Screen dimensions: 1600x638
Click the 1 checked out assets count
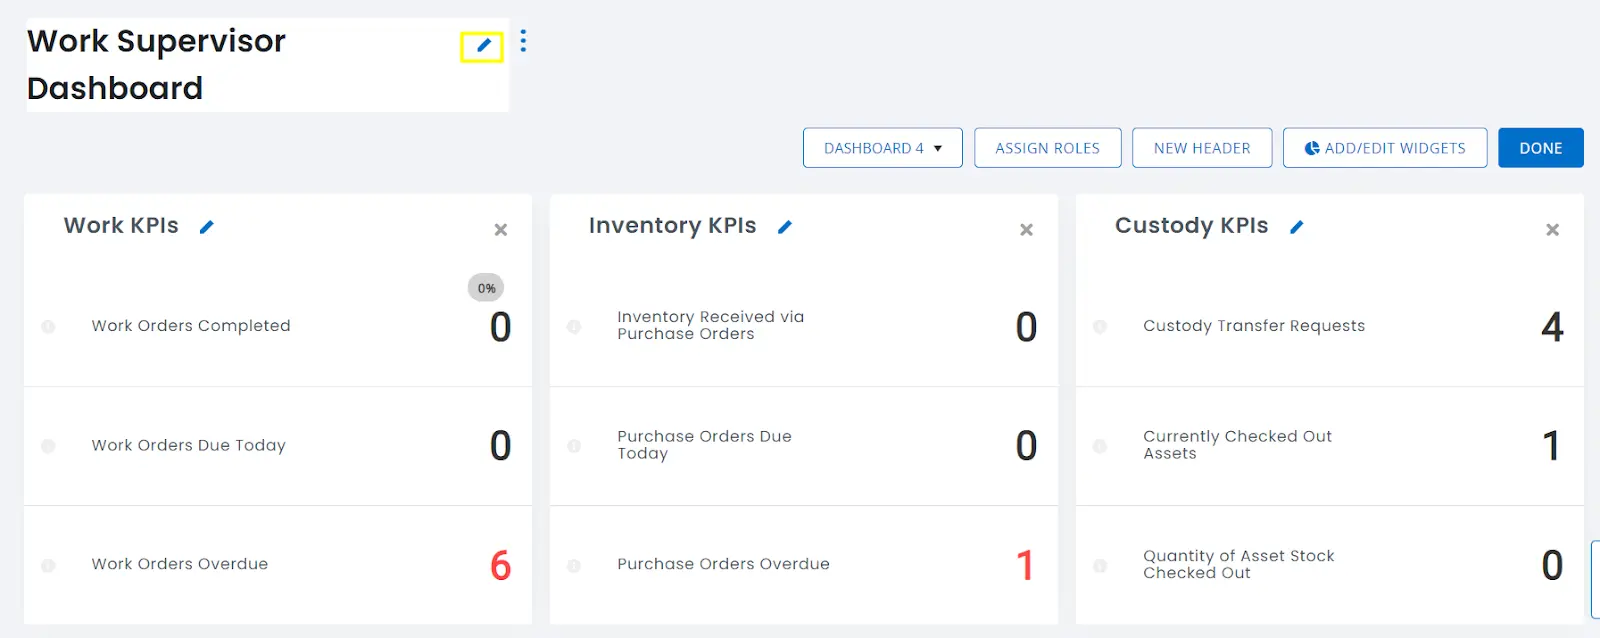point(1552,446)
